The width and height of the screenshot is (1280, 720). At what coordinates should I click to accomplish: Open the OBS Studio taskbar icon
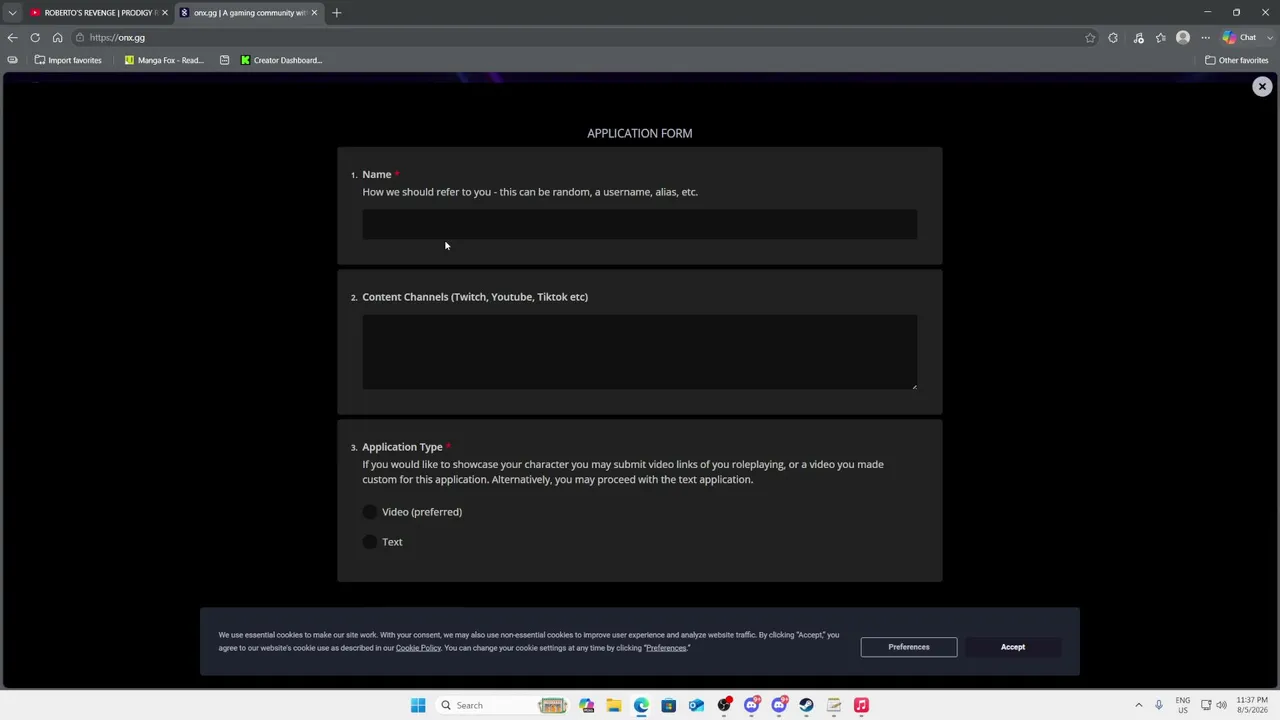click(x=724, y=706)
